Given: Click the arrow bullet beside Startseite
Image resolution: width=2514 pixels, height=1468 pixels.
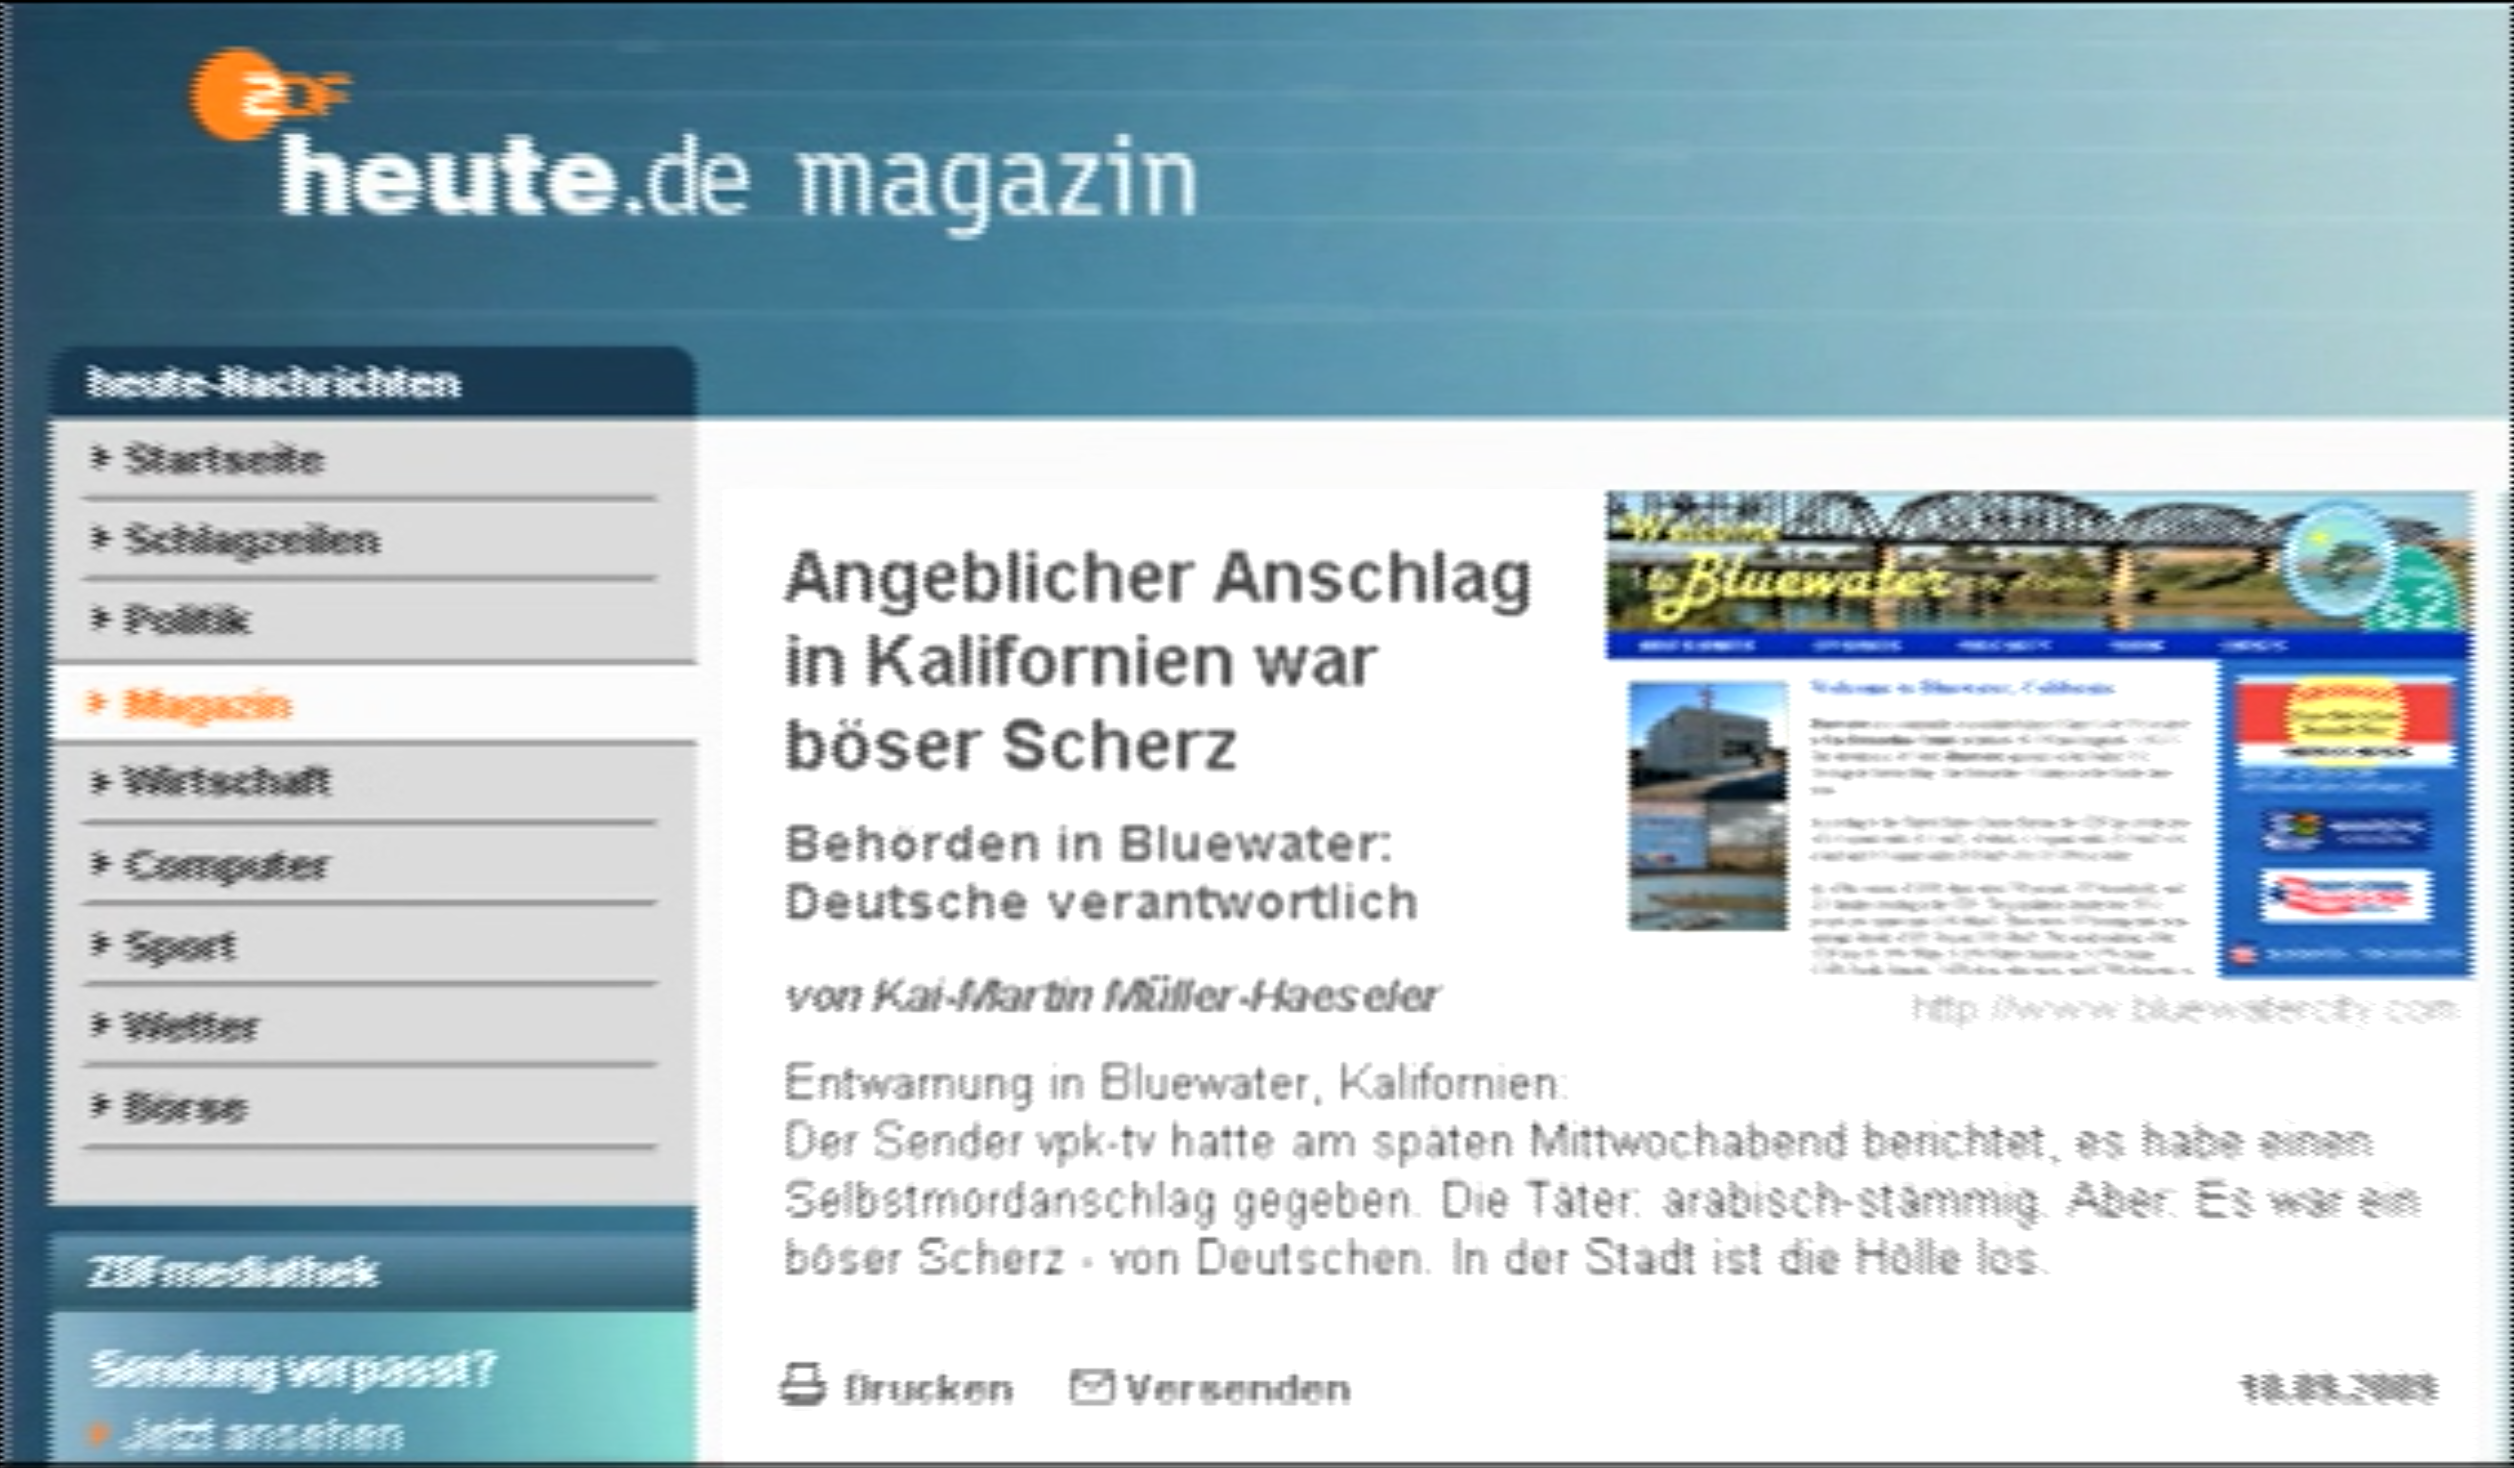Looking at the screenshot, I should pyautogui.click(x=99, y=458).
